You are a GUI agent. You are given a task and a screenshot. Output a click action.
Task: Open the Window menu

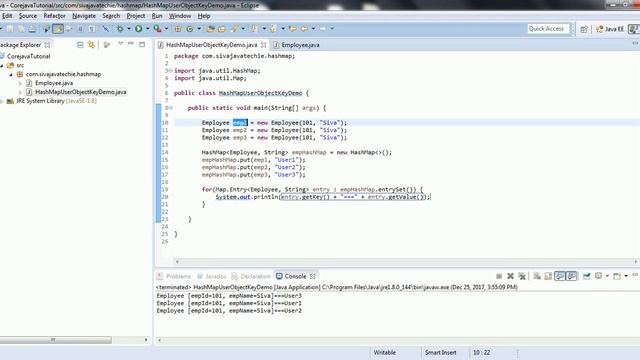point(180,16)
